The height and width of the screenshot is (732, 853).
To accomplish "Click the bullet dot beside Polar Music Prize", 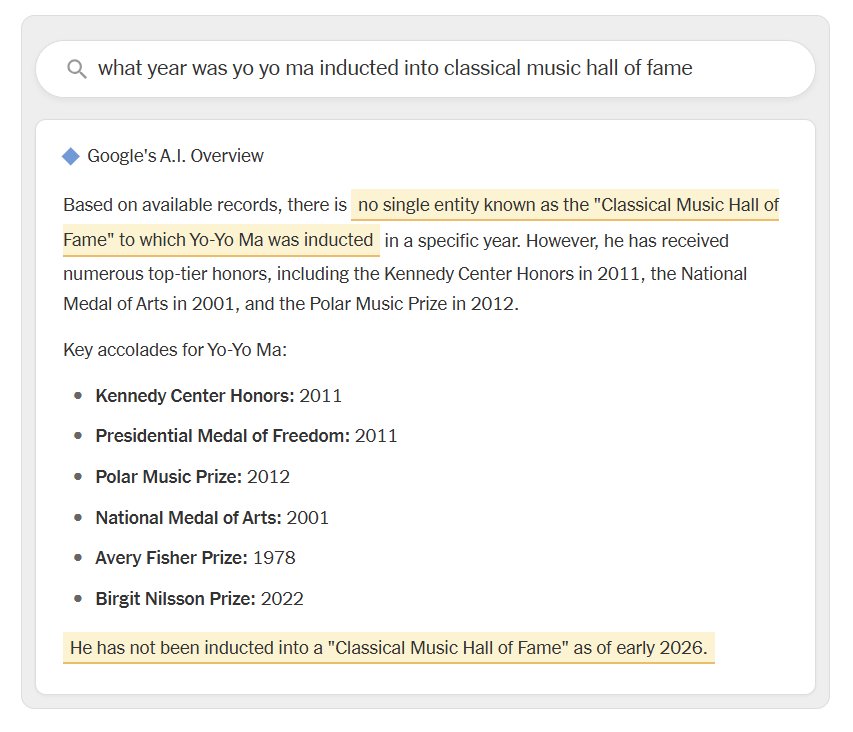I will pyautogui.click(x=78, y=477).
